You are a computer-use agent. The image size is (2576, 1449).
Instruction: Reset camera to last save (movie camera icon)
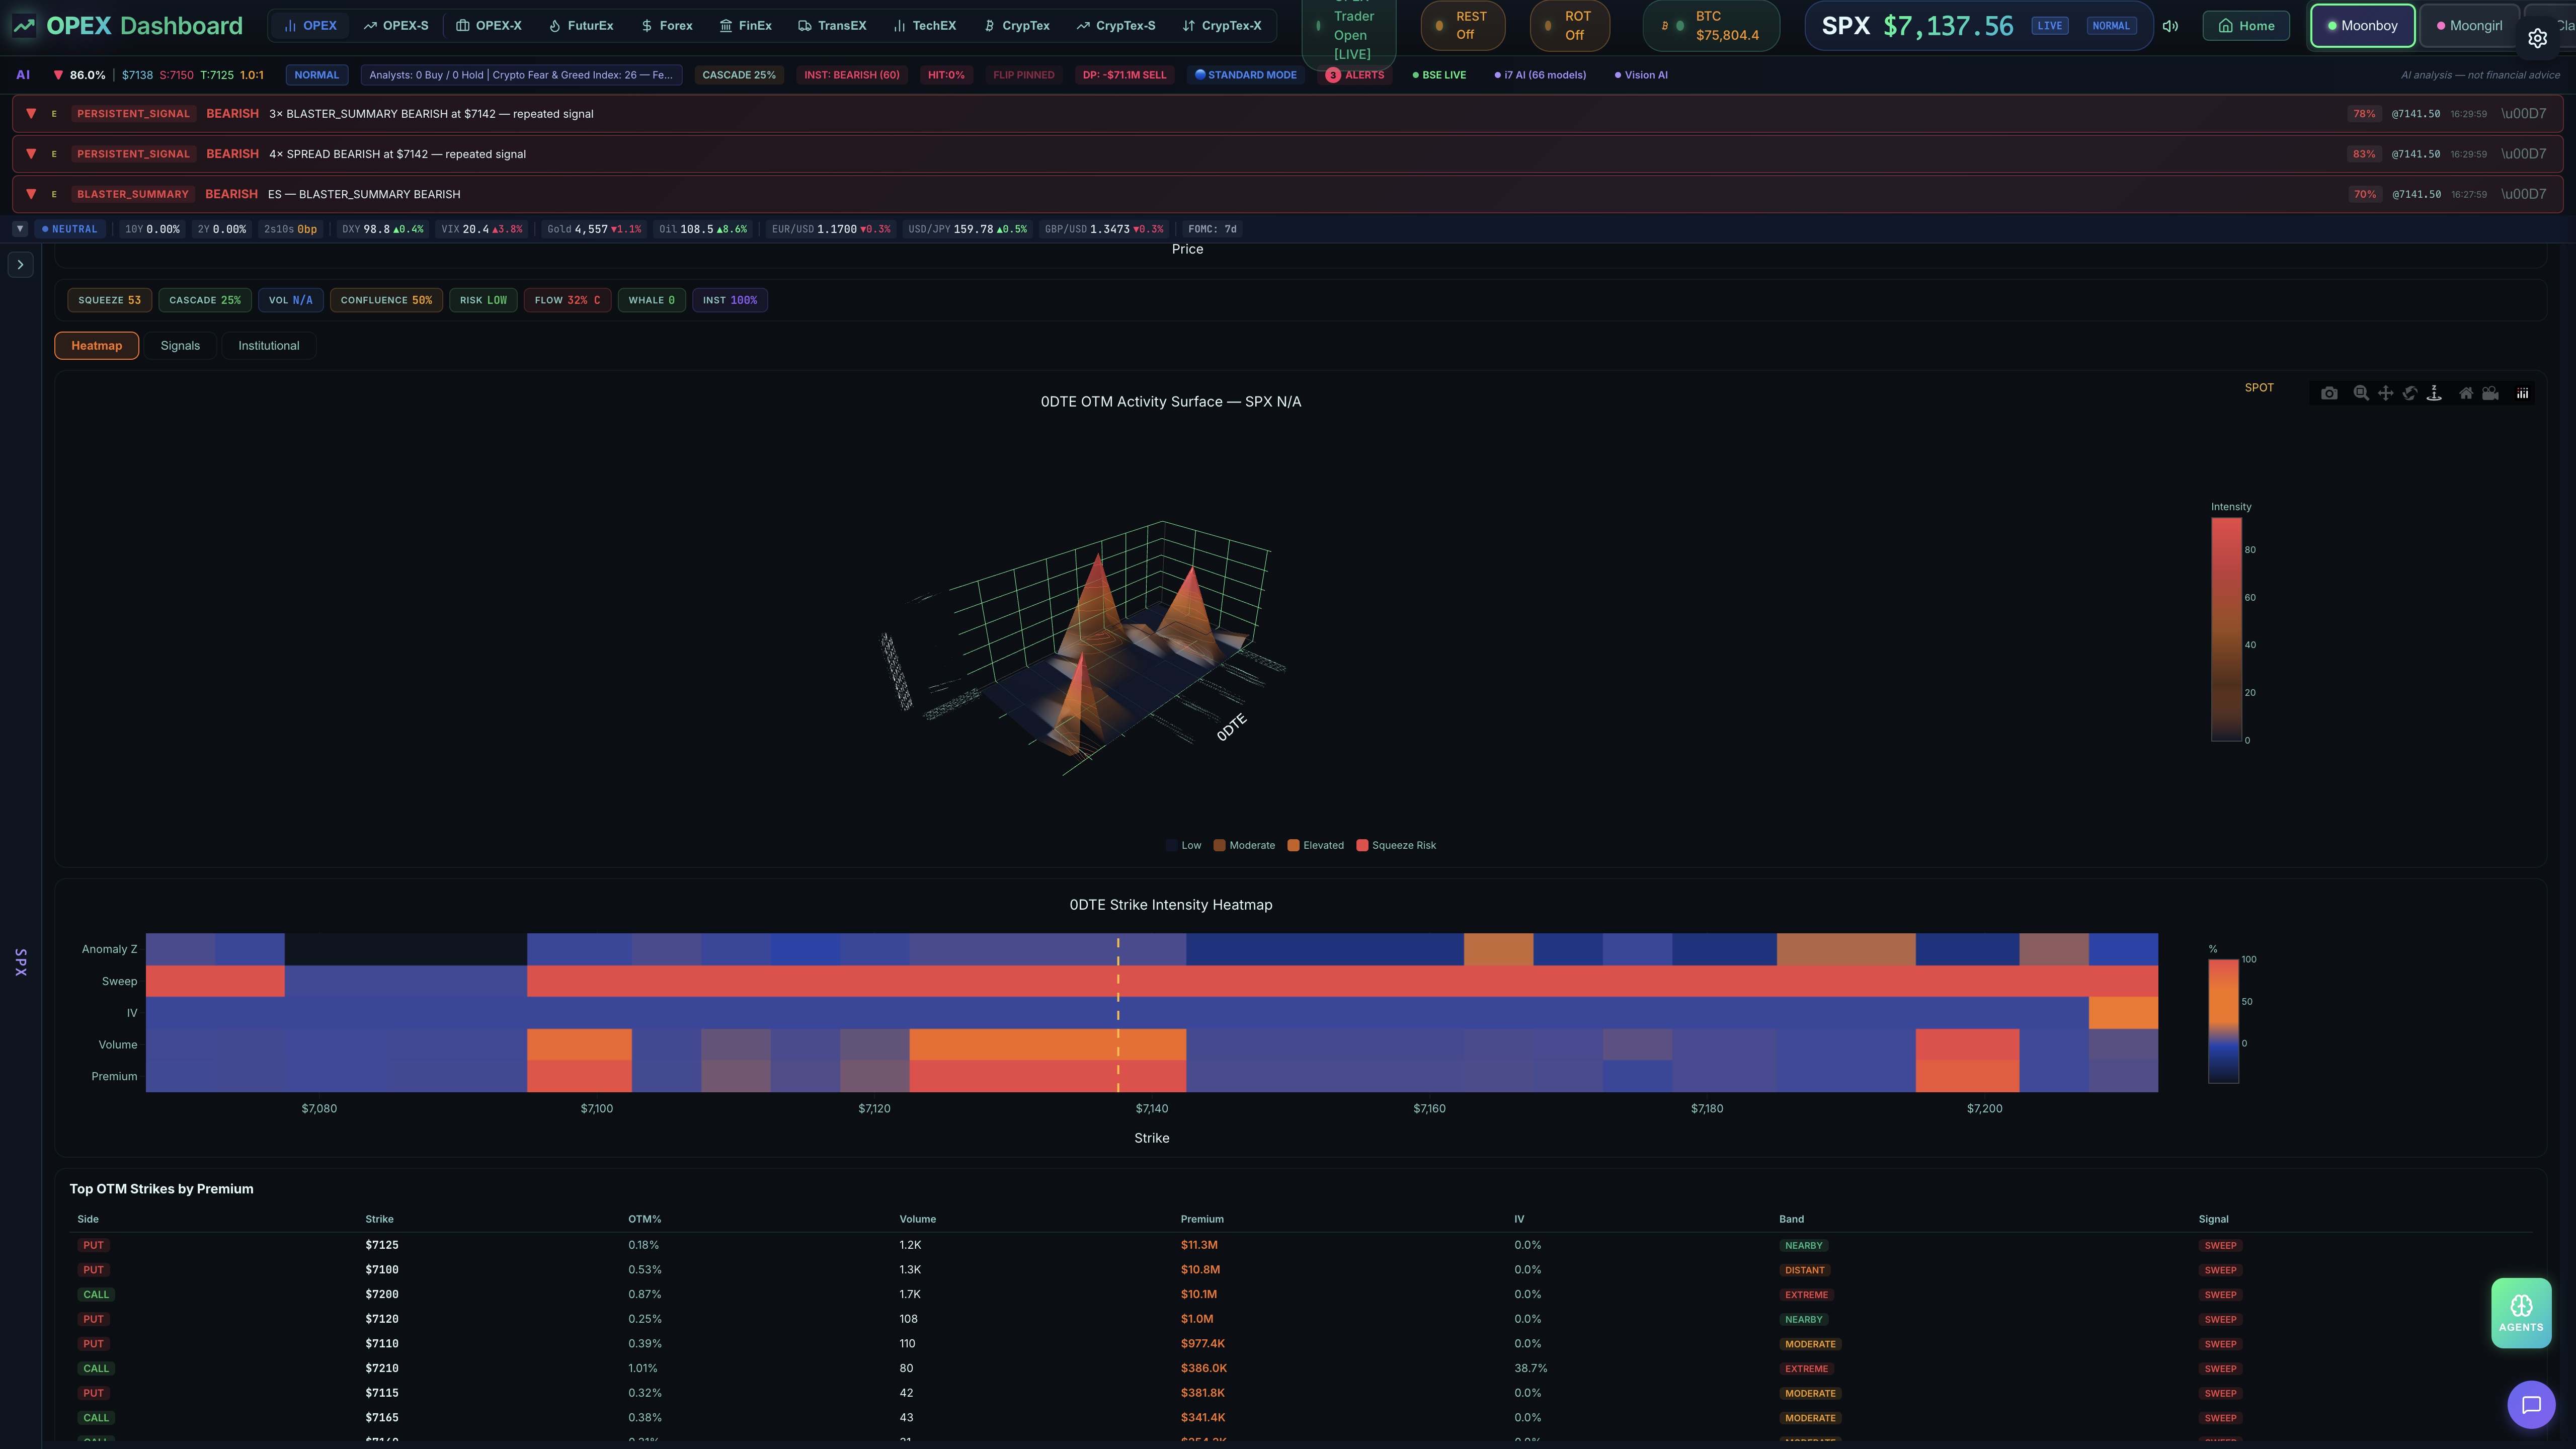coord(2491,393)
